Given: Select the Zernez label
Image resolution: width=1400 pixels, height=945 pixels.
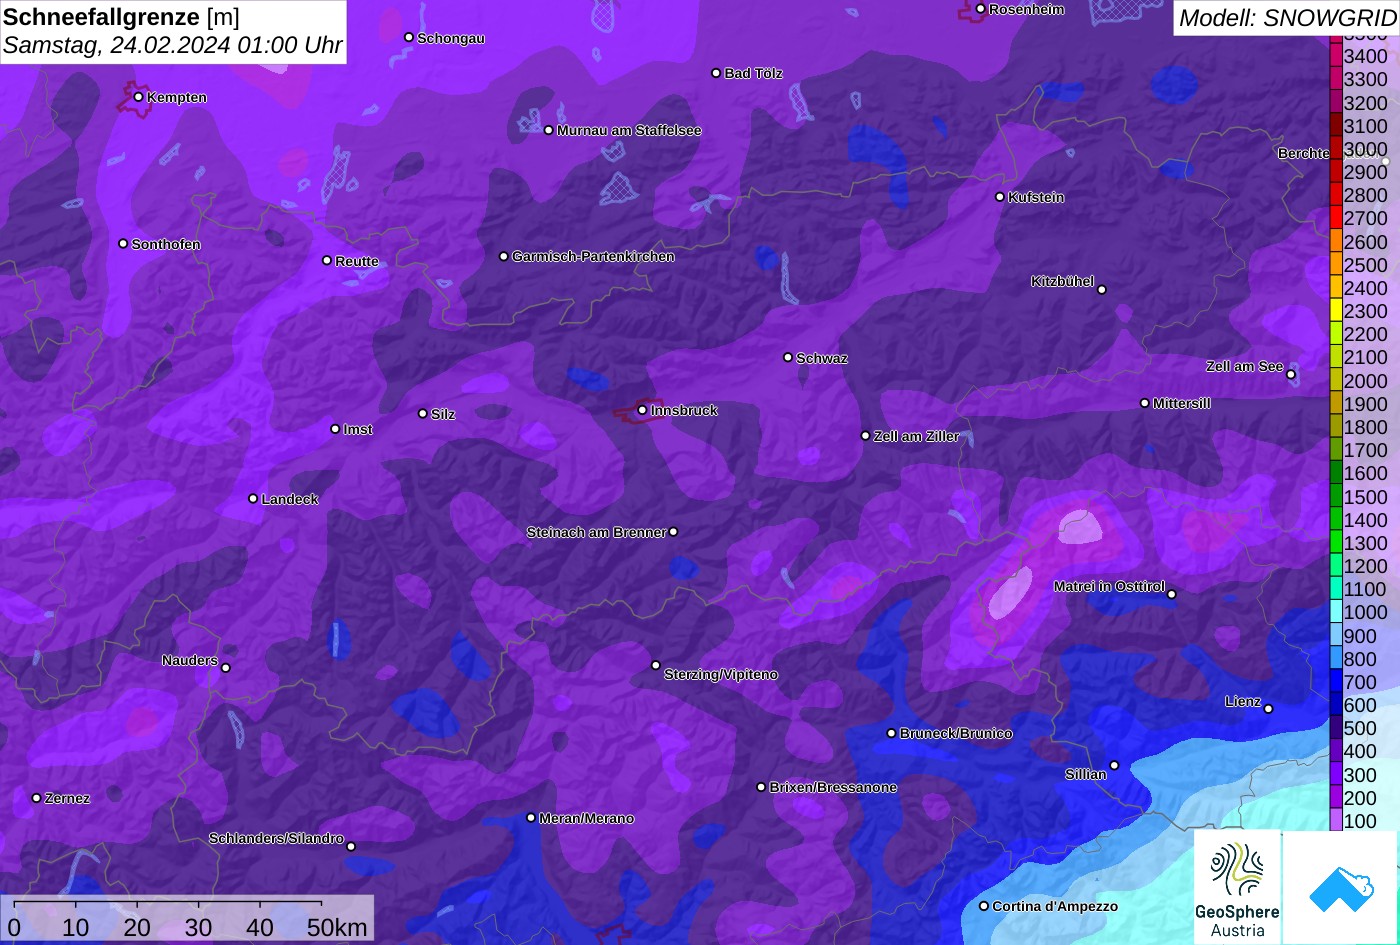Looking at the screenshot, I should point(68,799).
